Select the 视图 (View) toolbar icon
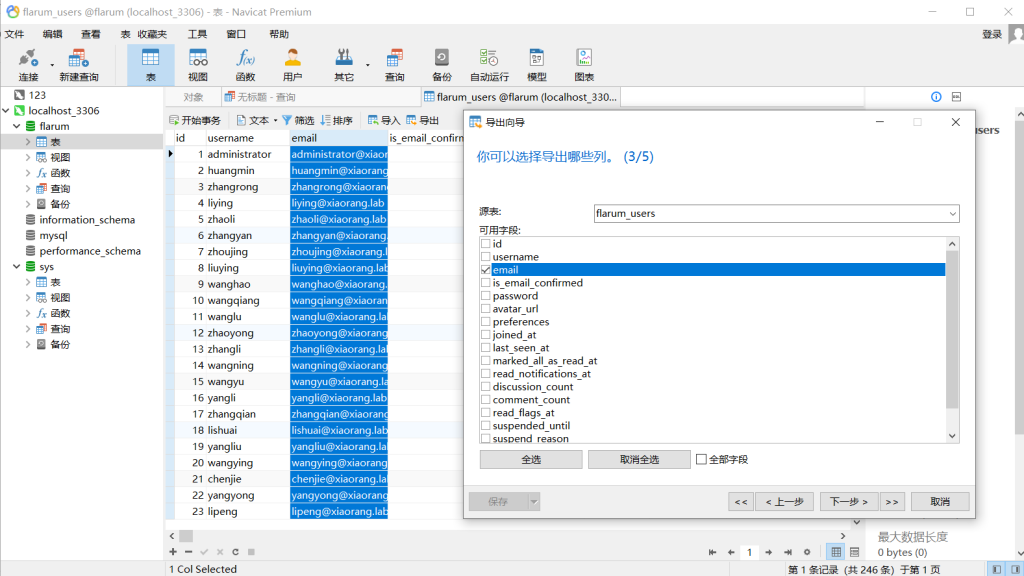1024x576 pixels. [x=198, y=64]
